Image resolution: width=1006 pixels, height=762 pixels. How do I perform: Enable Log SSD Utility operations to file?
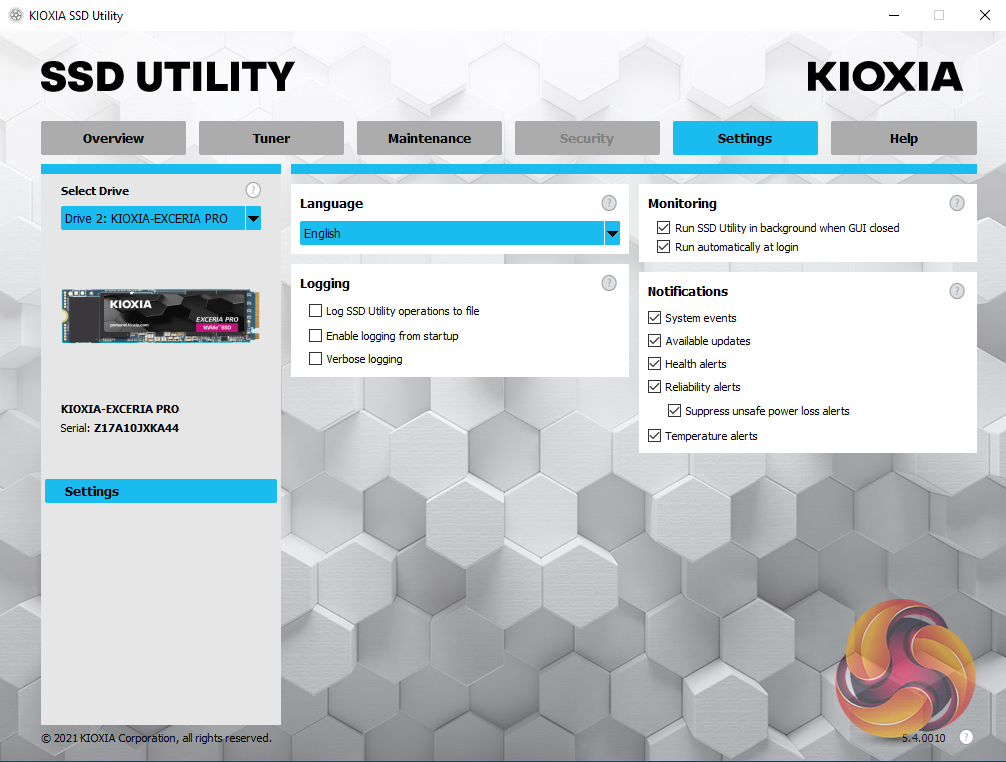click(x=315, y=310)
